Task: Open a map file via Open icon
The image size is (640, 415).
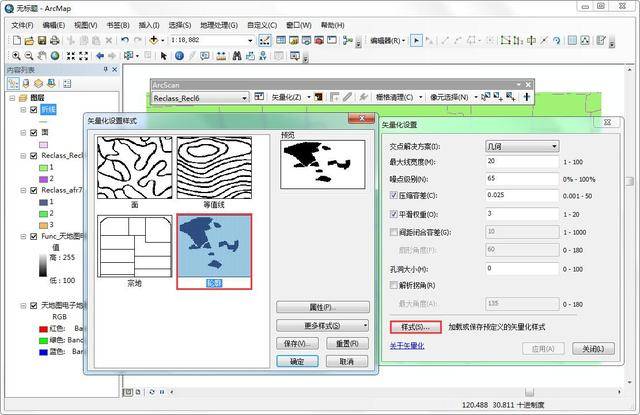Action: [29, 40]
